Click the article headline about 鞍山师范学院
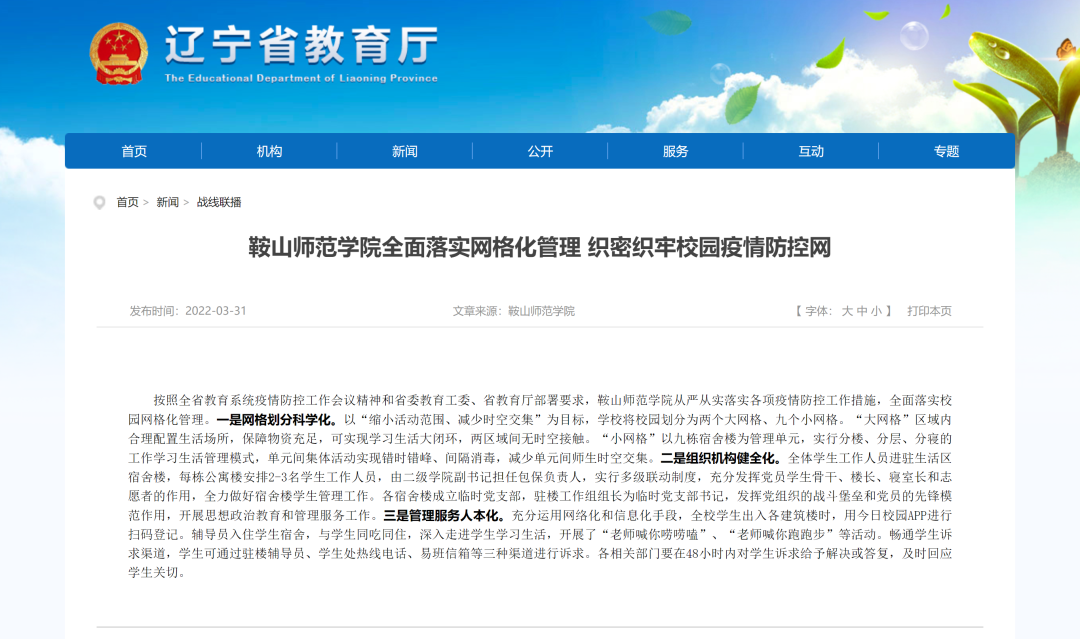Viewport: 1080px width, 639px height. [540, 247]
